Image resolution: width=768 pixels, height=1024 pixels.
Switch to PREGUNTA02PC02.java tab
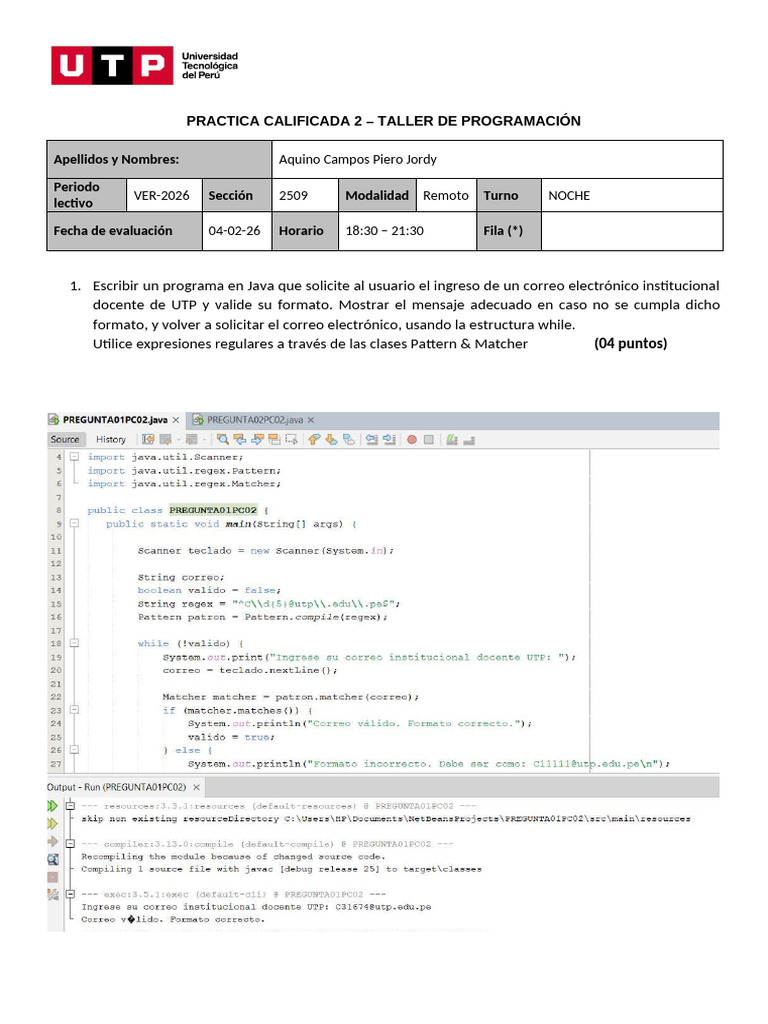(255, 419)
